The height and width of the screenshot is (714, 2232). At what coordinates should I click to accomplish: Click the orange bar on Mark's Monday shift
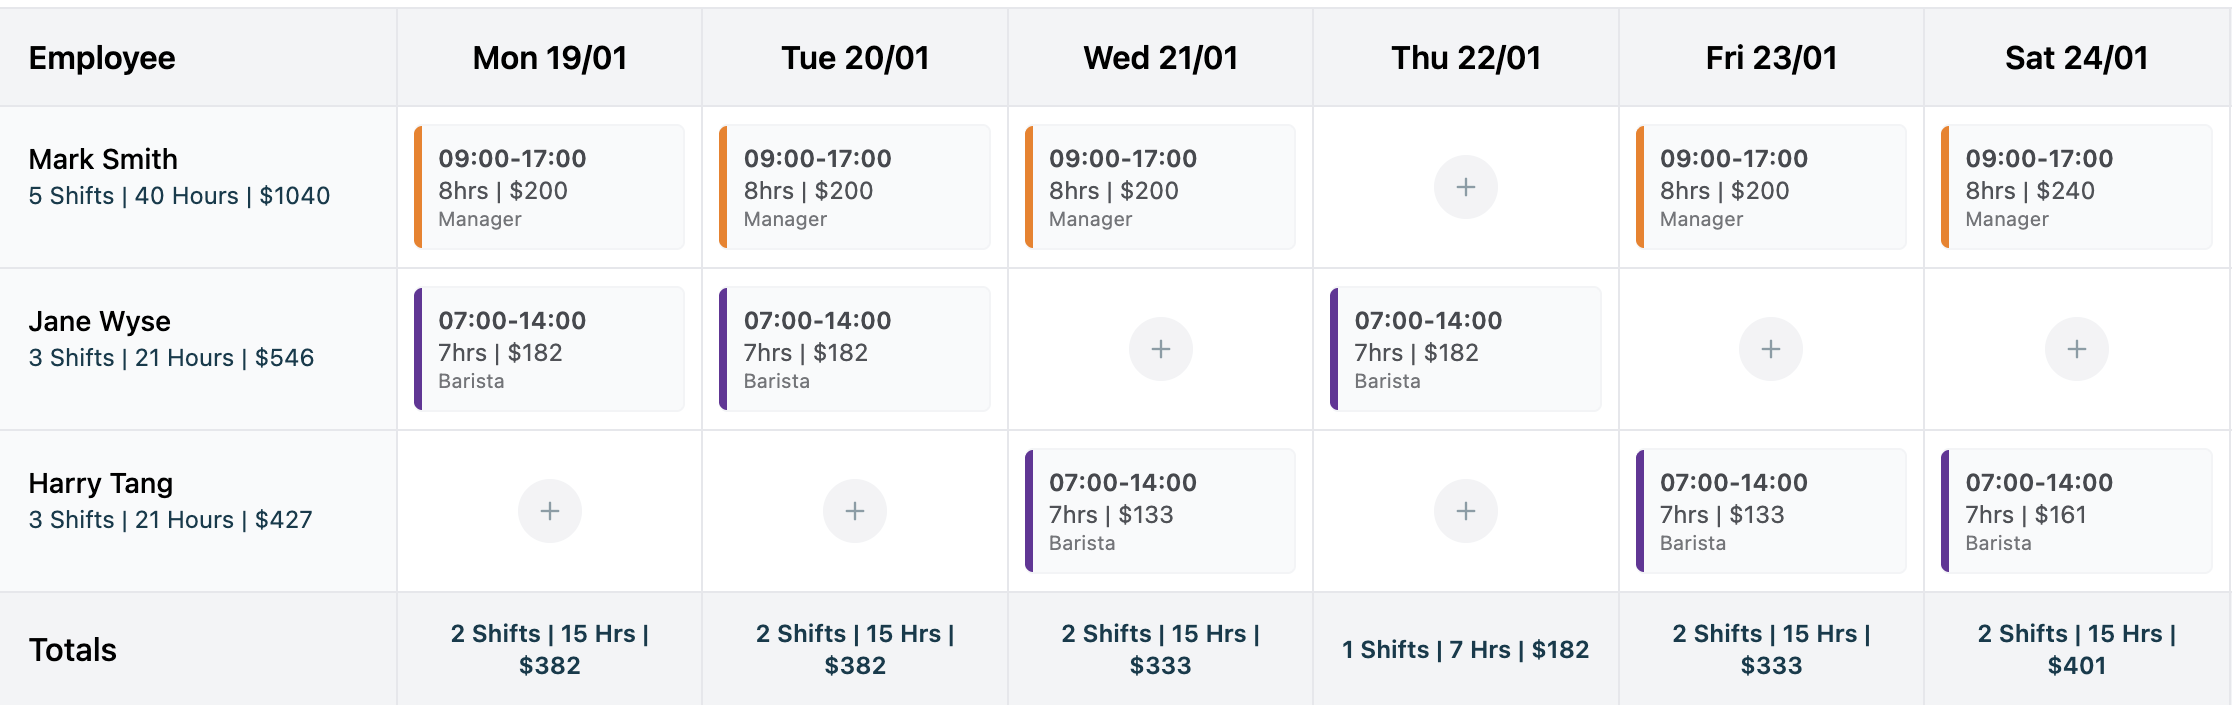419,186
